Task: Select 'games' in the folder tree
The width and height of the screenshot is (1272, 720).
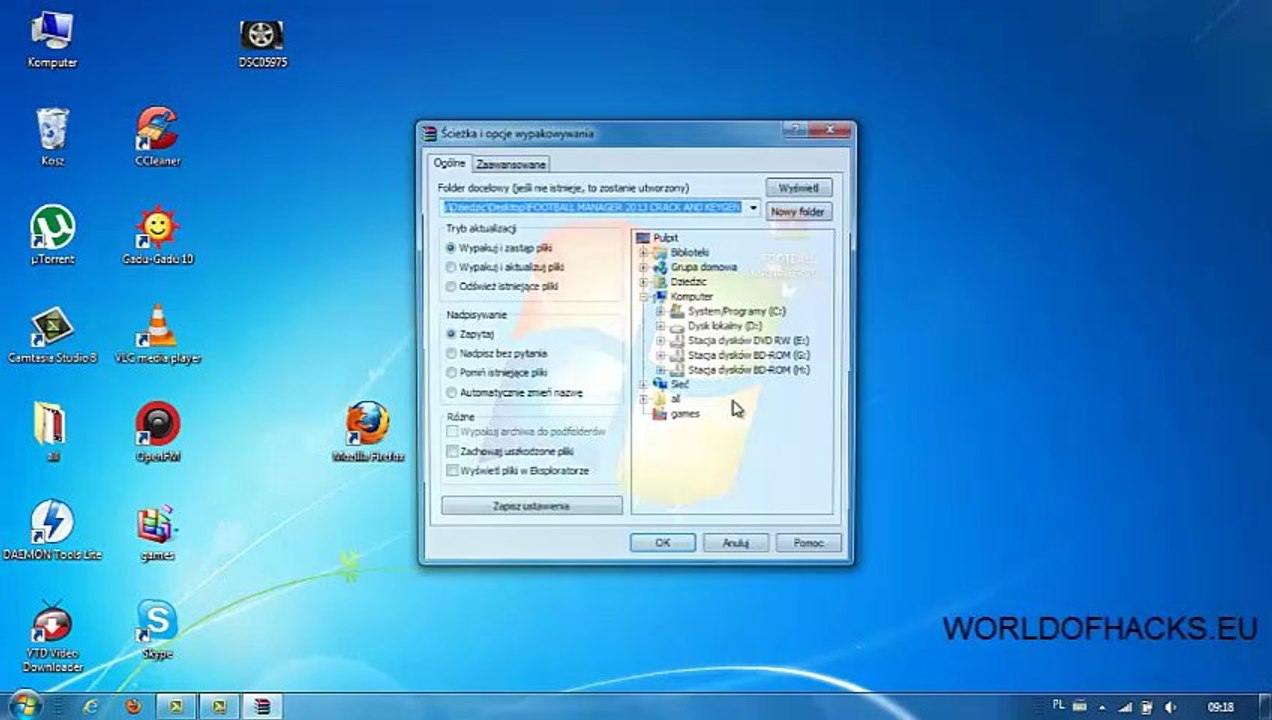Action: [x=685, y=413]
